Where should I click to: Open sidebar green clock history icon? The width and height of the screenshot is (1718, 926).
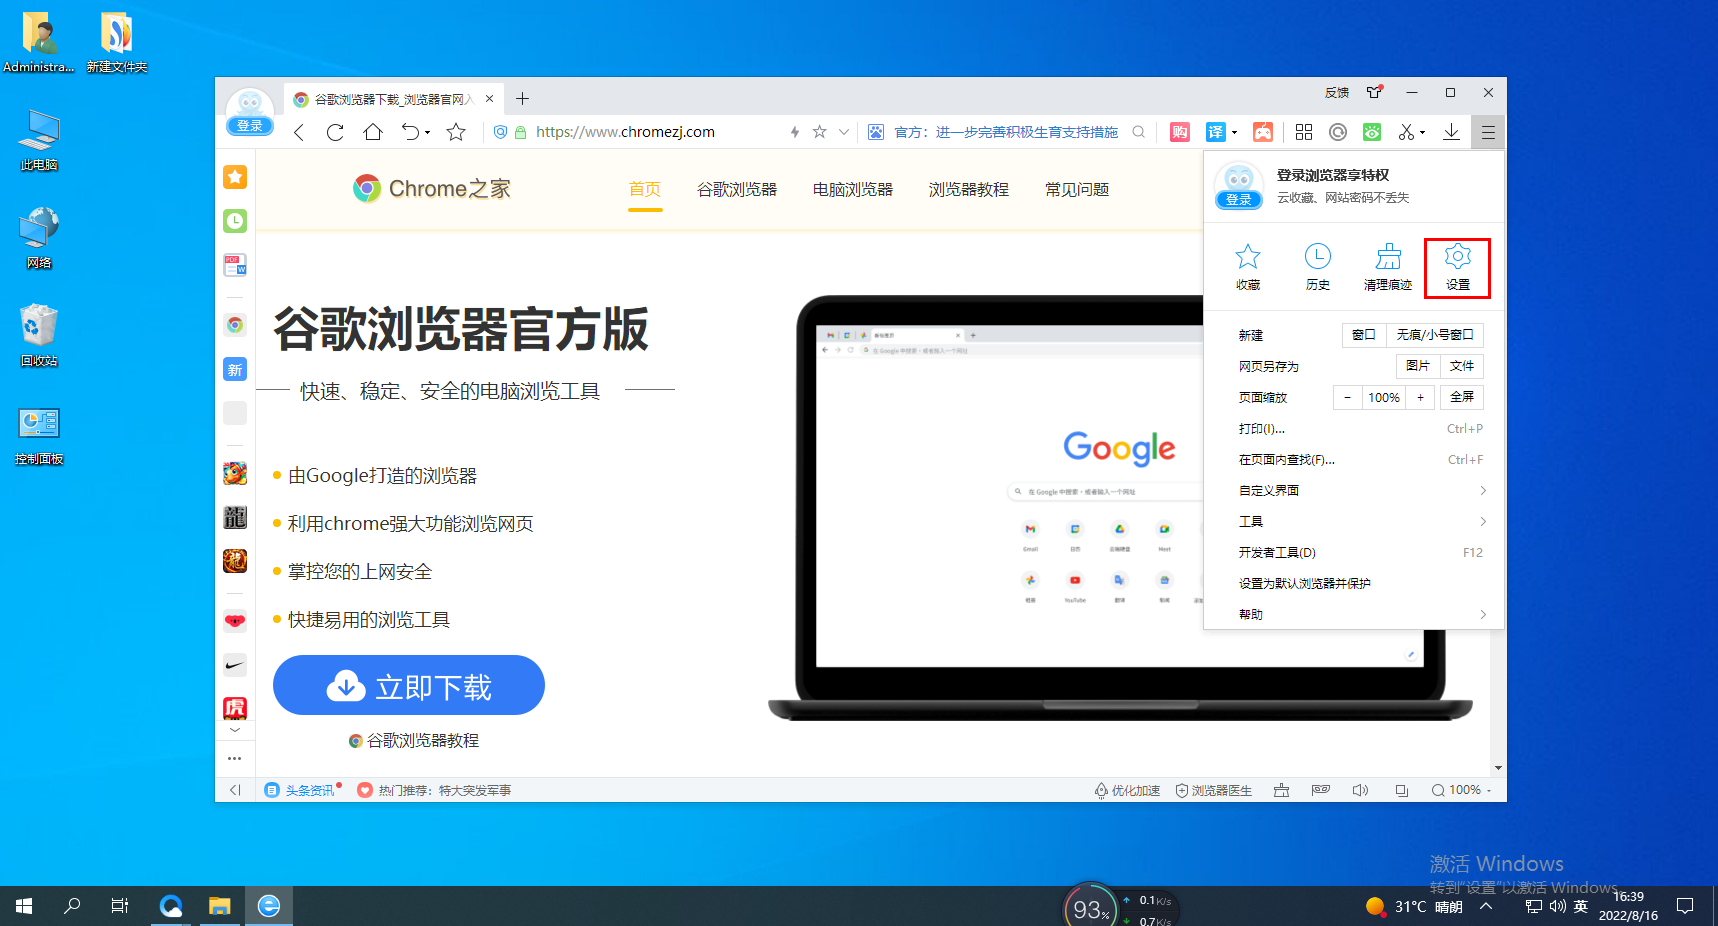tap(235, 221)
